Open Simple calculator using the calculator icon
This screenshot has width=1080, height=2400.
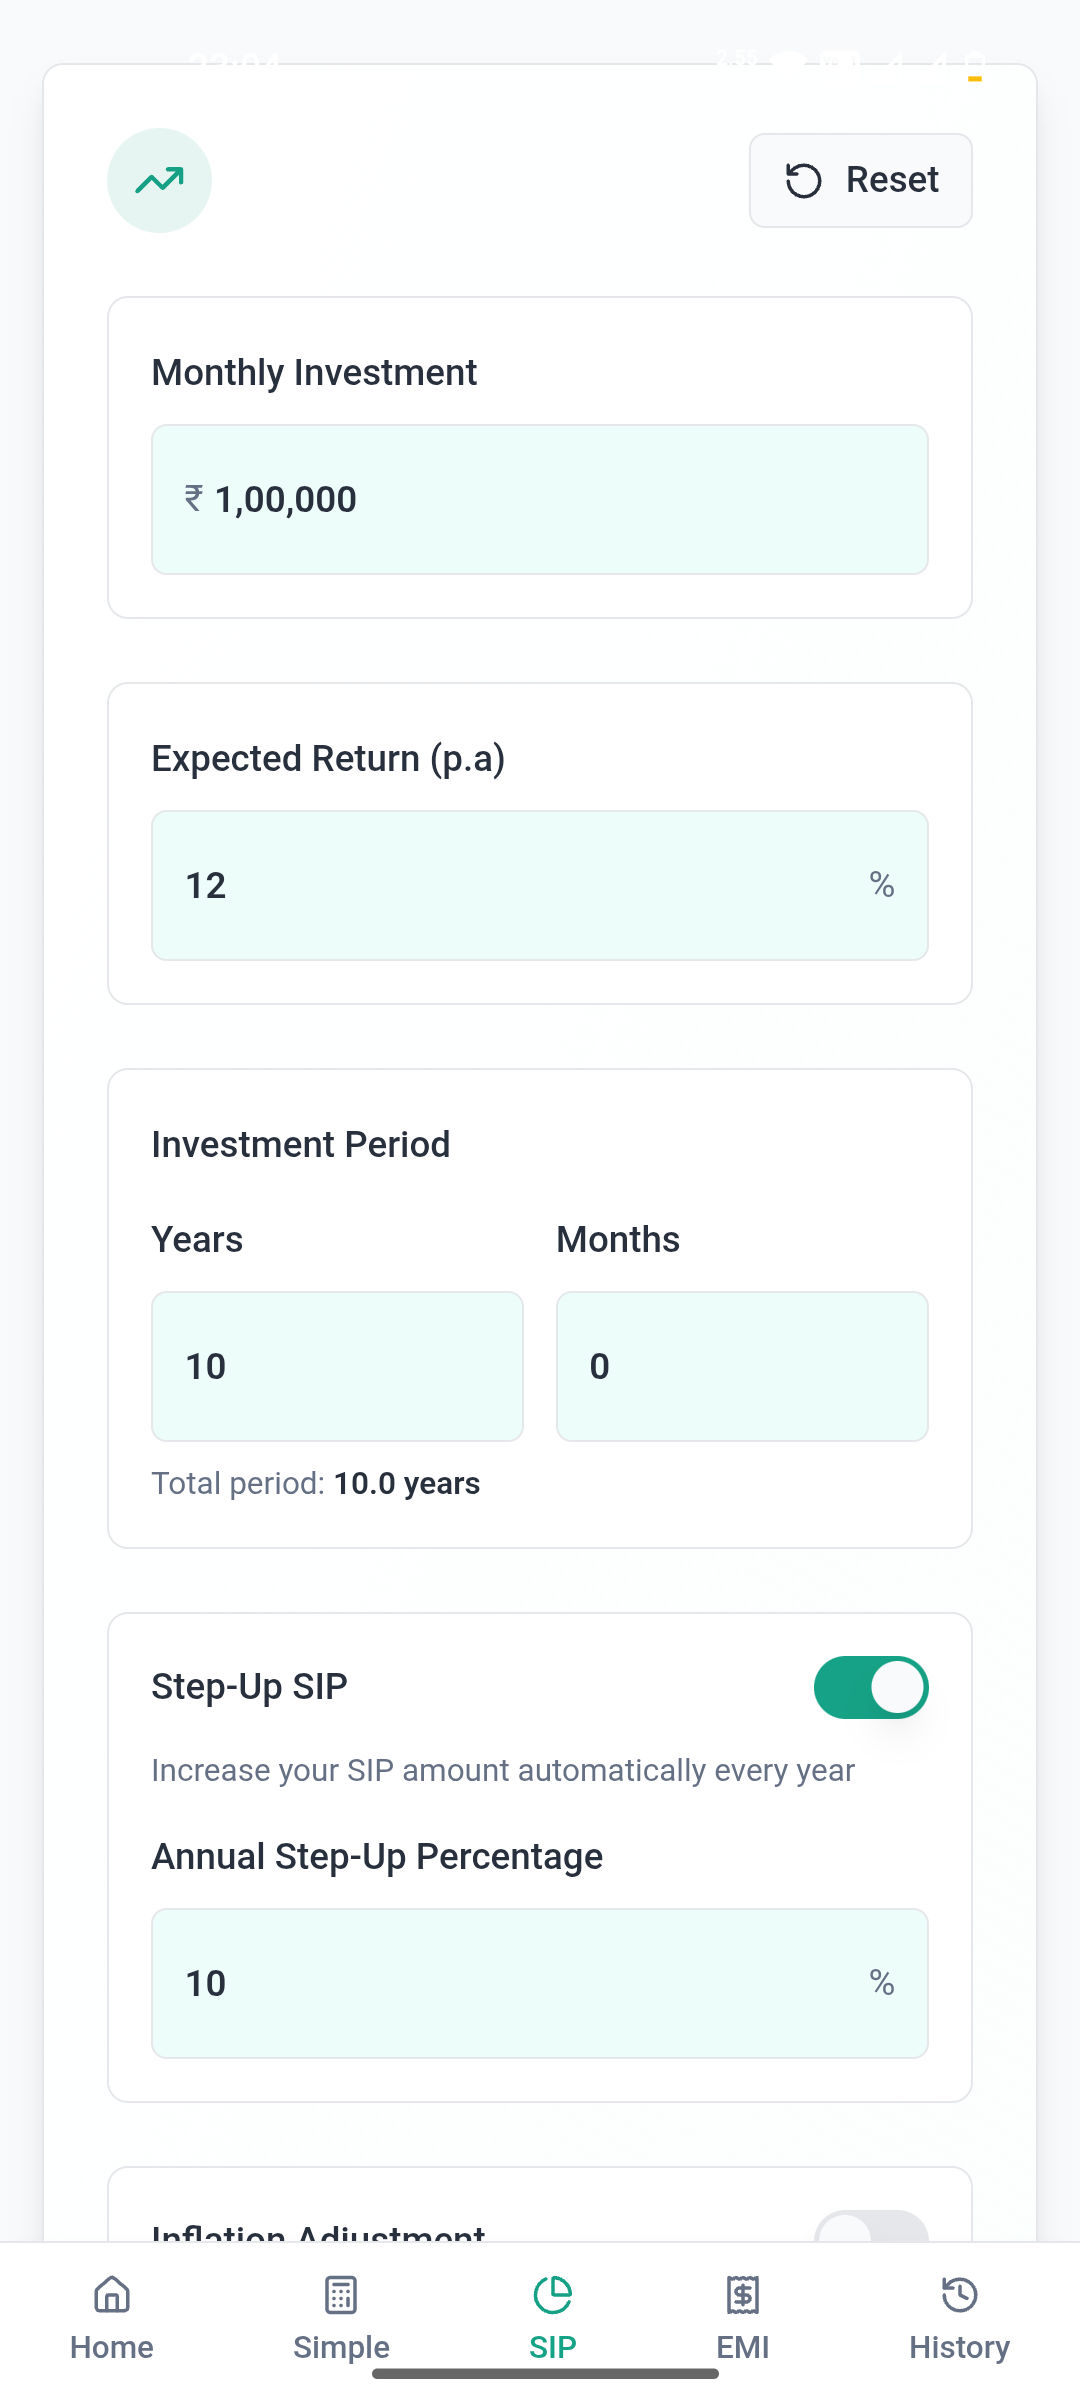click(x=340, y=2295)
